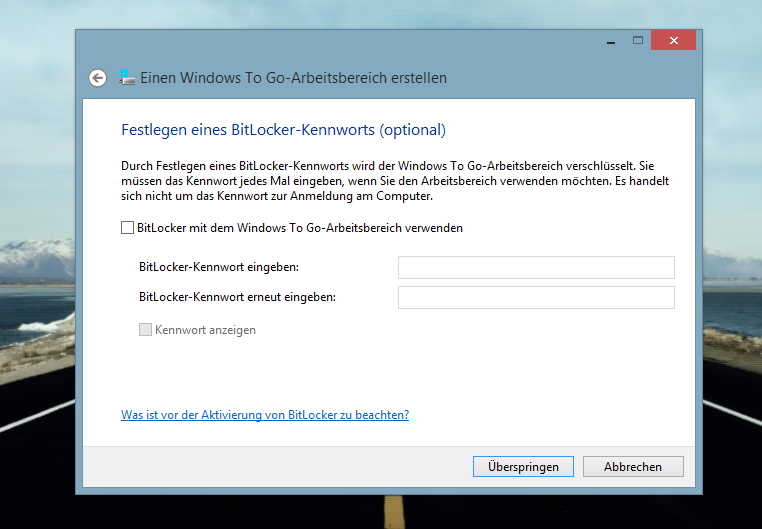Image resolution: width=762 pixels, height=529 pixels.
Task: Click the back arrow in the wizard header
Action: click(97, 78)
